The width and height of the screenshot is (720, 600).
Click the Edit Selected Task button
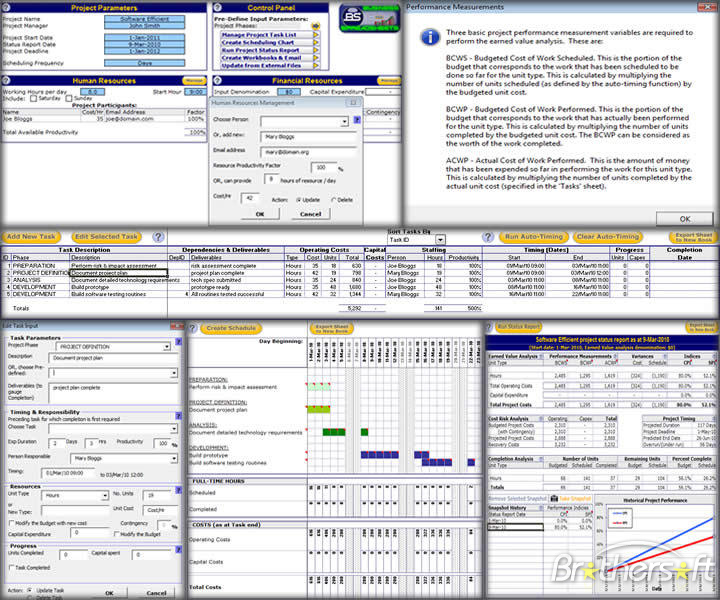point(106,237)
